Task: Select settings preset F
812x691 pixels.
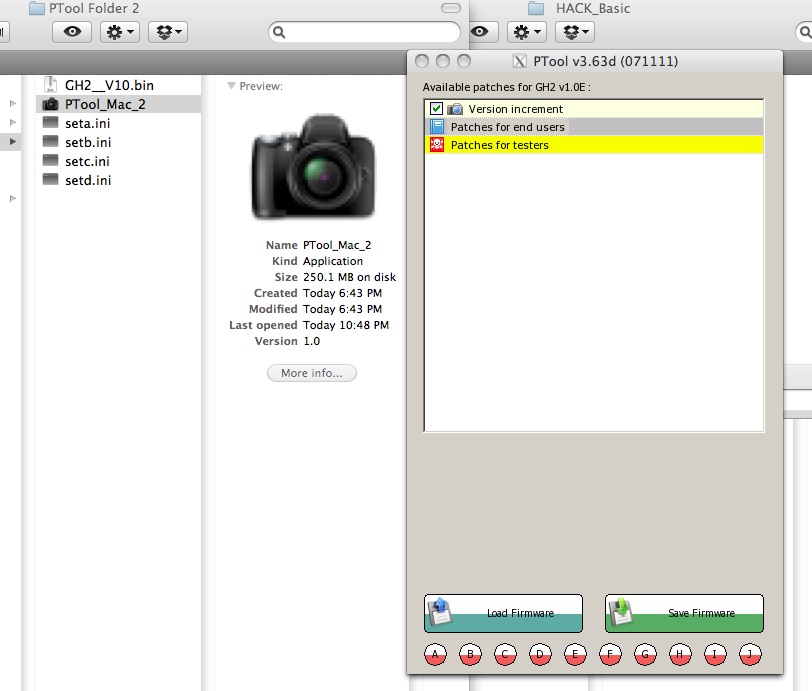Action: pos(610,654)
